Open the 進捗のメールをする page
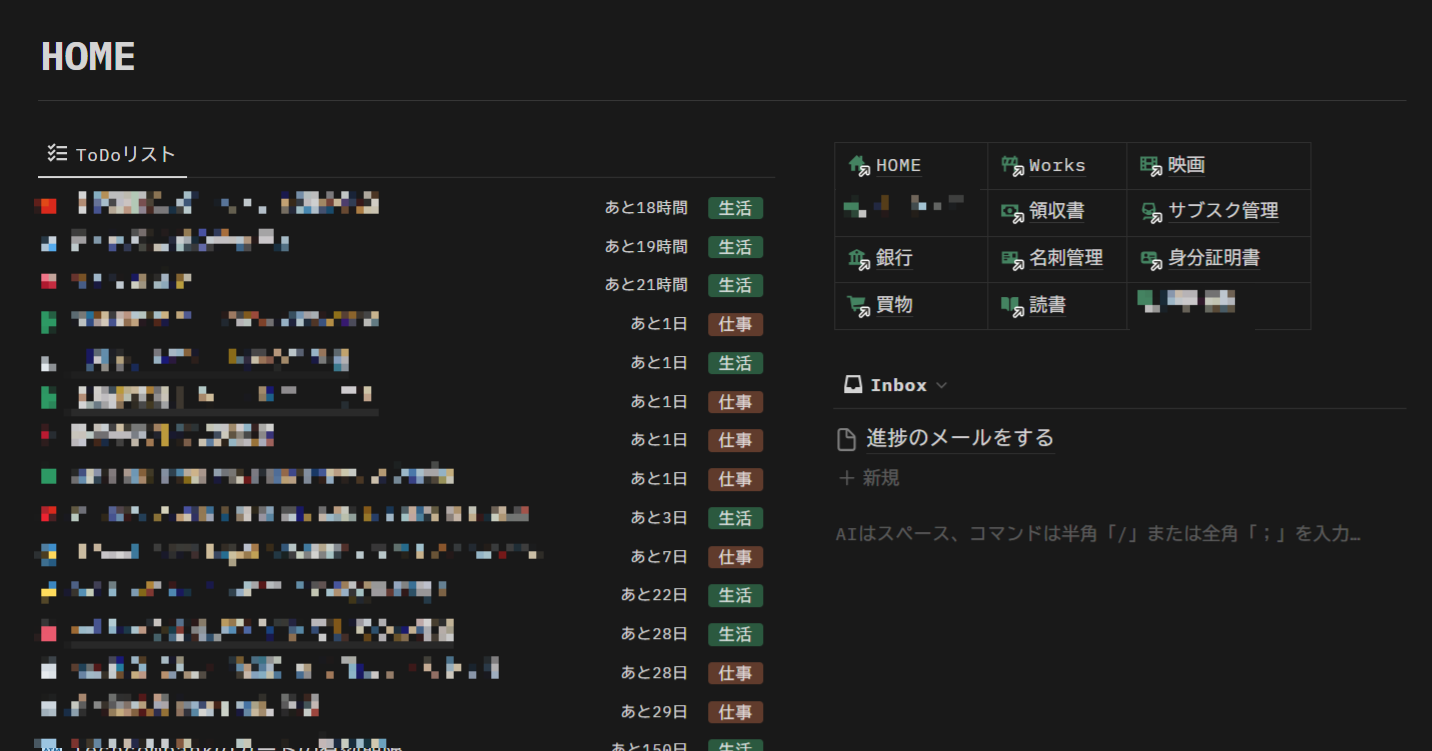1432x751 pixels. coord(960,438)
